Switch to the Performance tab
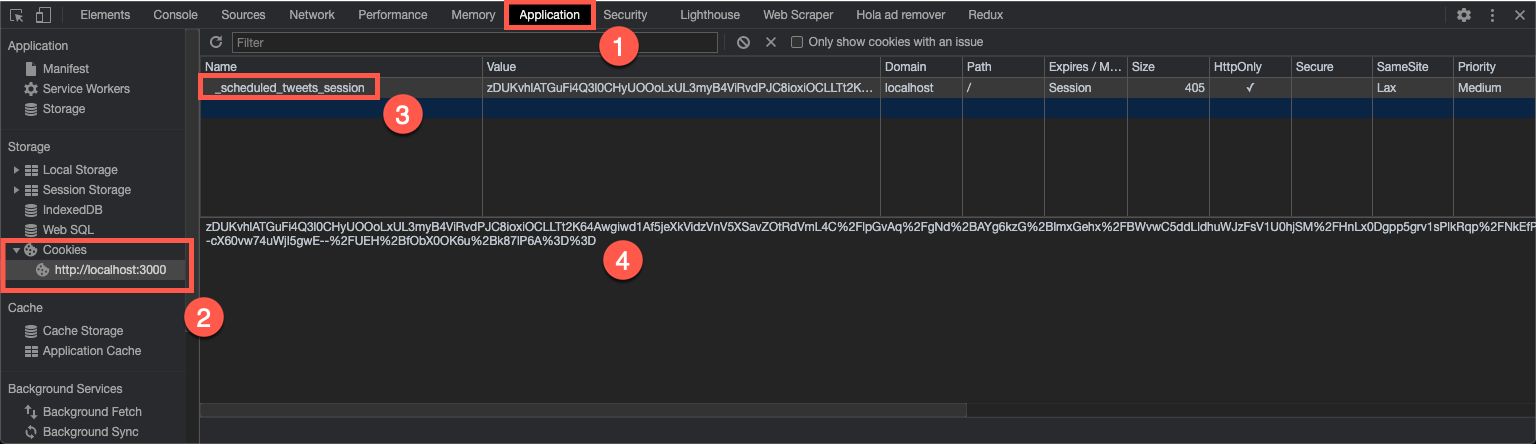Image resolution: width=1536 pixels, height=444 pixels. (x=393, y=15)
